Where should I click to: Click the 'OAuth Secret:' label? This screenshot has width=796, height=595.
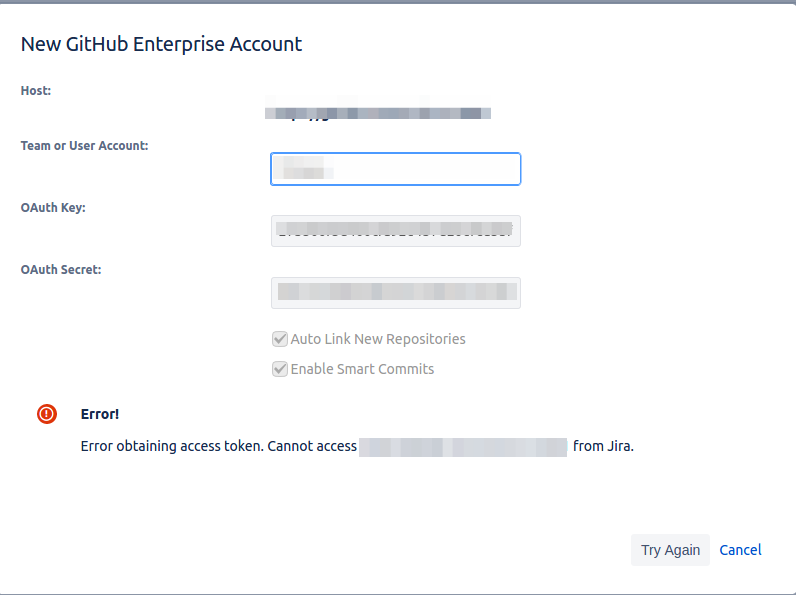tap(61, 270)
